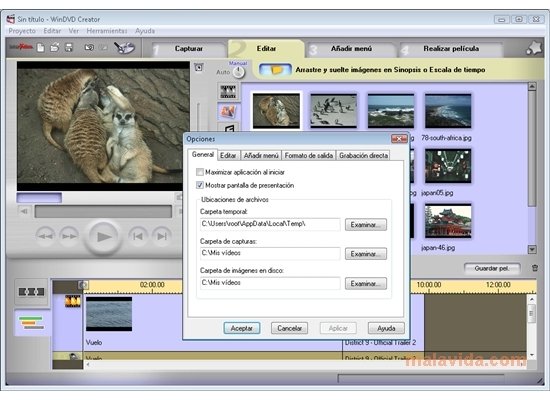Save the project with the floppy icon
The height and width of the screenshot is (400, 550).
pos(69,48)
